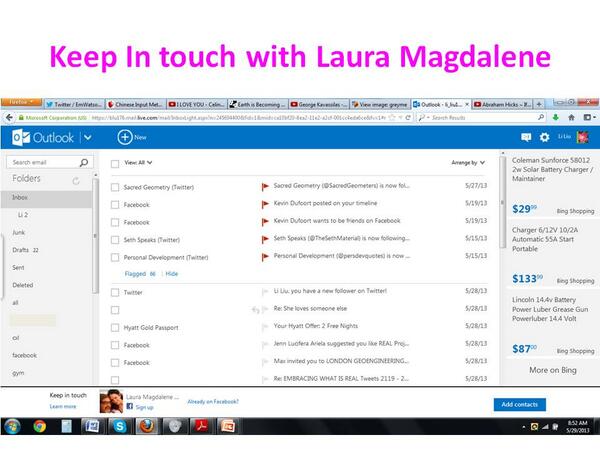This screenshot has width=600, height=450.
Task: Select checkbox for Facebook Kevin Dufoort posted
Action: click(x=115, y=205)
